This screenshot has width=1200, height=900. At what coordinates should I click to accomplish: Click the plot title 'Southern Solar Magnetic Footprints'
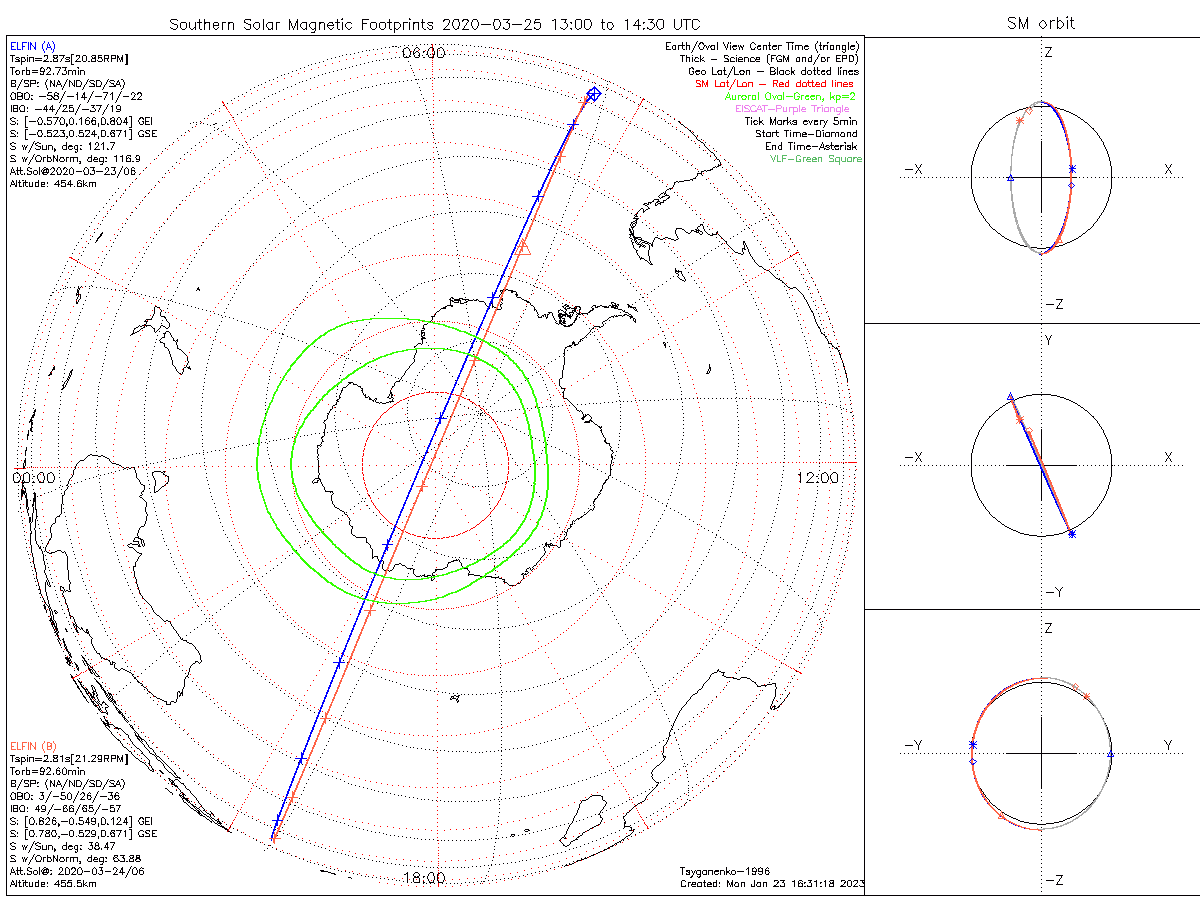pos(304,23)
